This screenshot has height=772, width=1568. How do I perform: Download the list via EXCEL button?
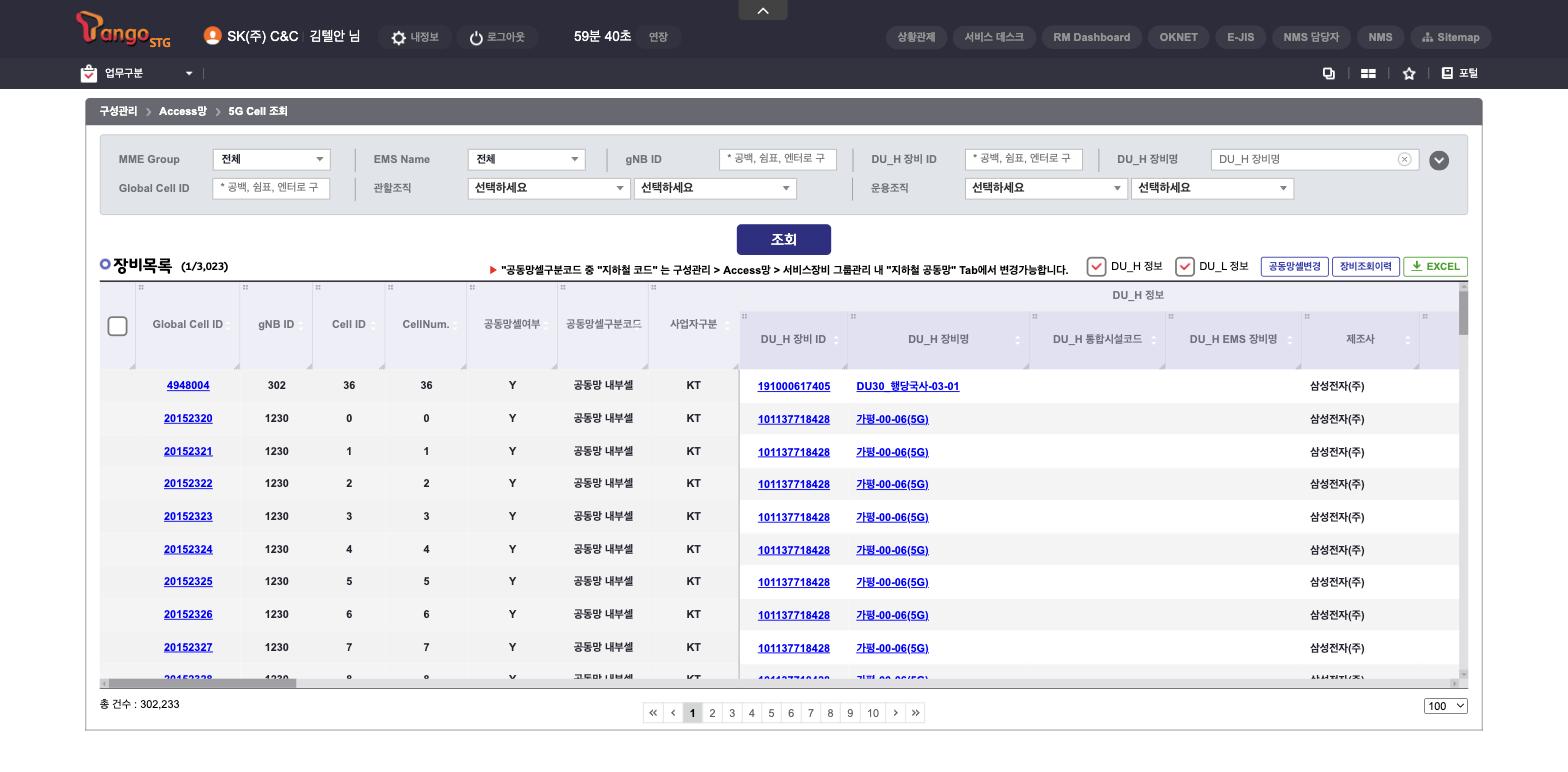coord(1435,266)
